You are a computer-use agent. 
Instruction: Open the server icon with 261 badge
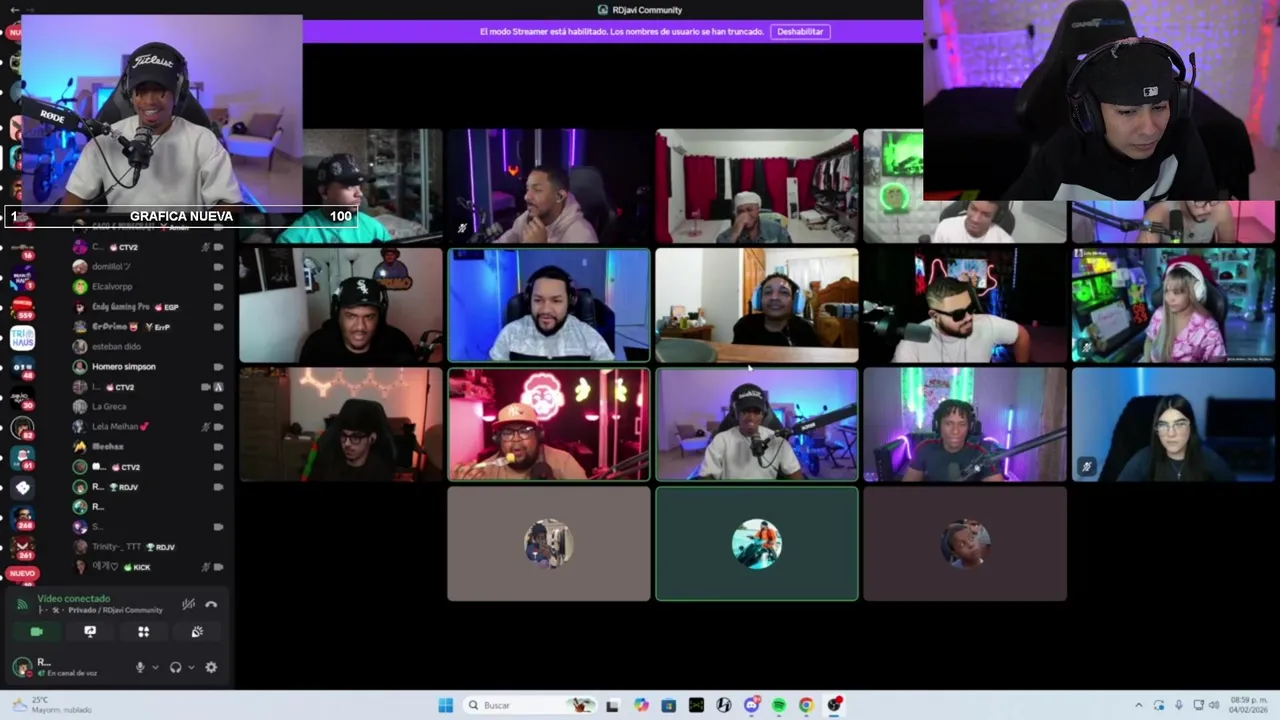22,547
